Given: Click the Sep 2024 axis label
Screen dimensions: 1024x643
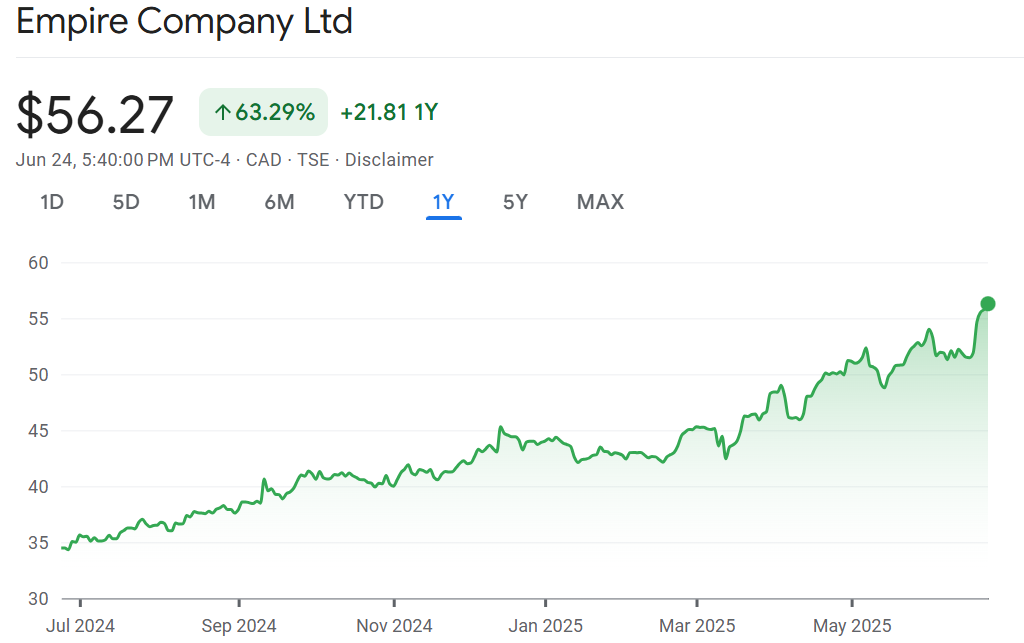Looking at the screenshot, I should (239, 626).
